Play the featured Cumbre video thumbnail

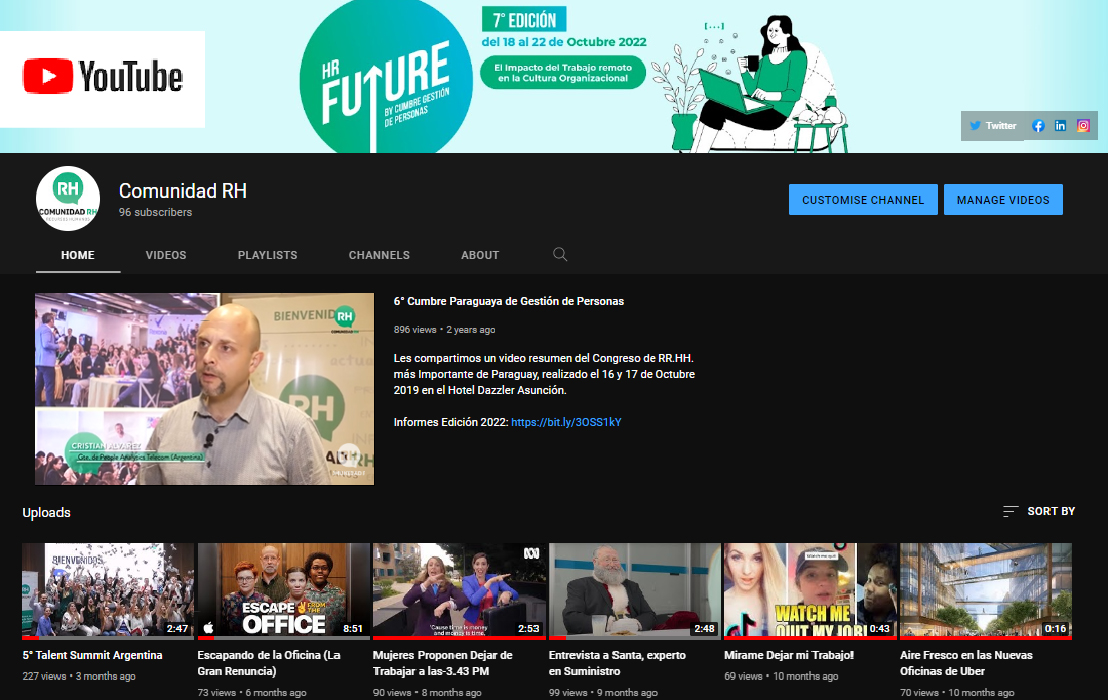pos(204,389)
